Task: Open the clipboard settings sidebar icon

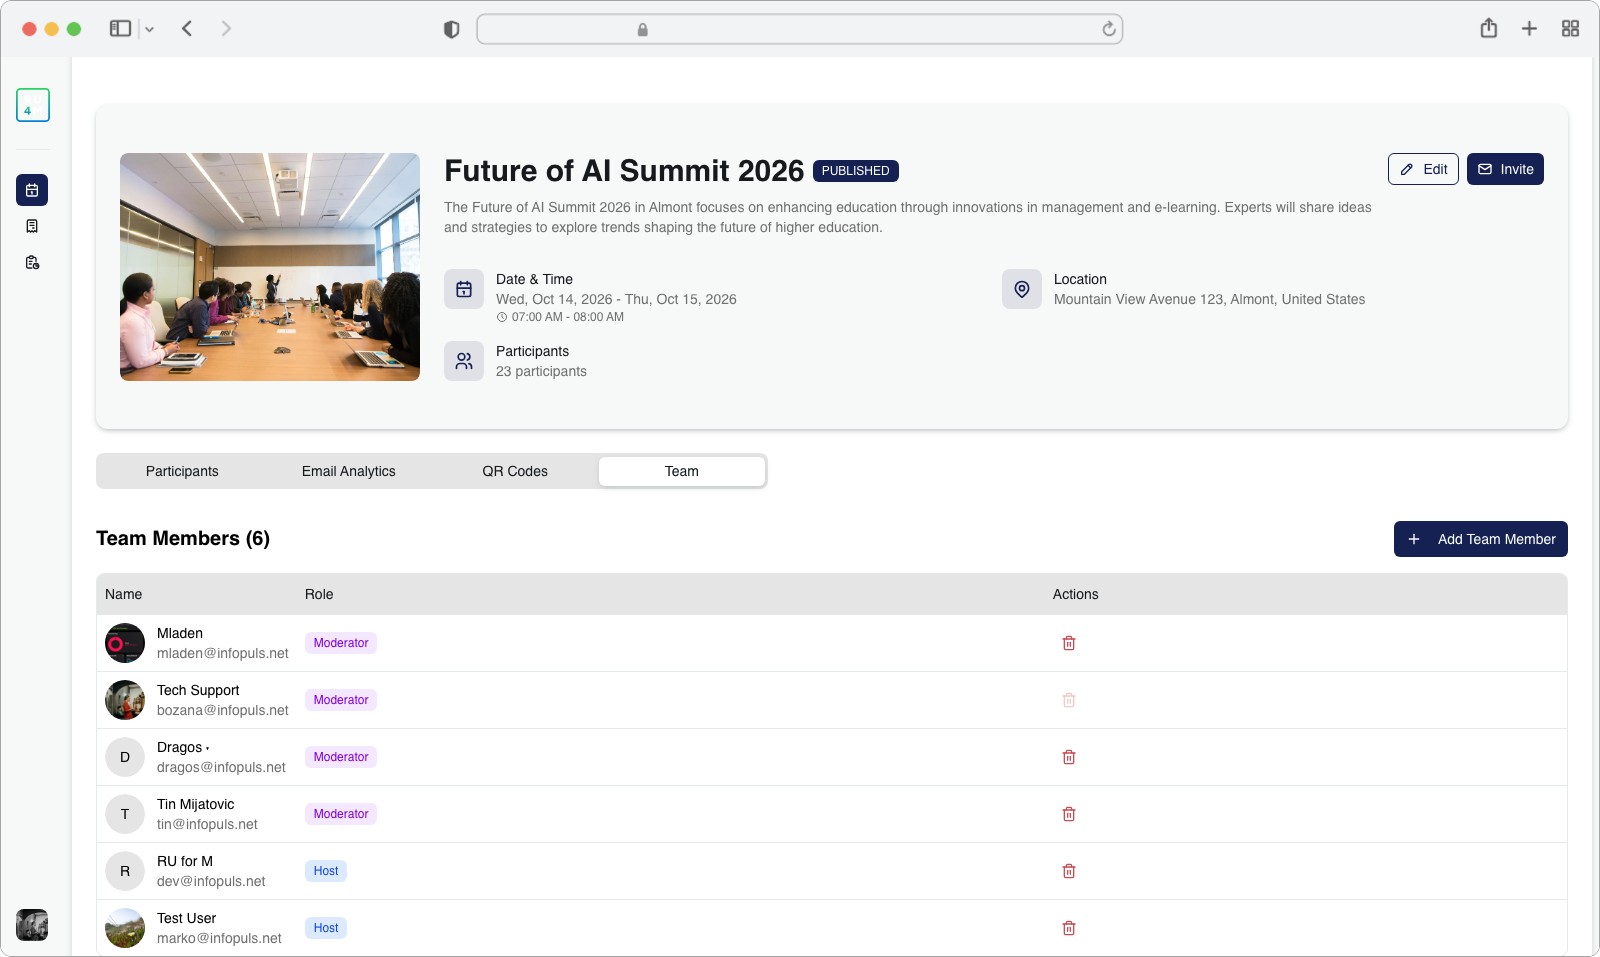Action: click(32, 262)
